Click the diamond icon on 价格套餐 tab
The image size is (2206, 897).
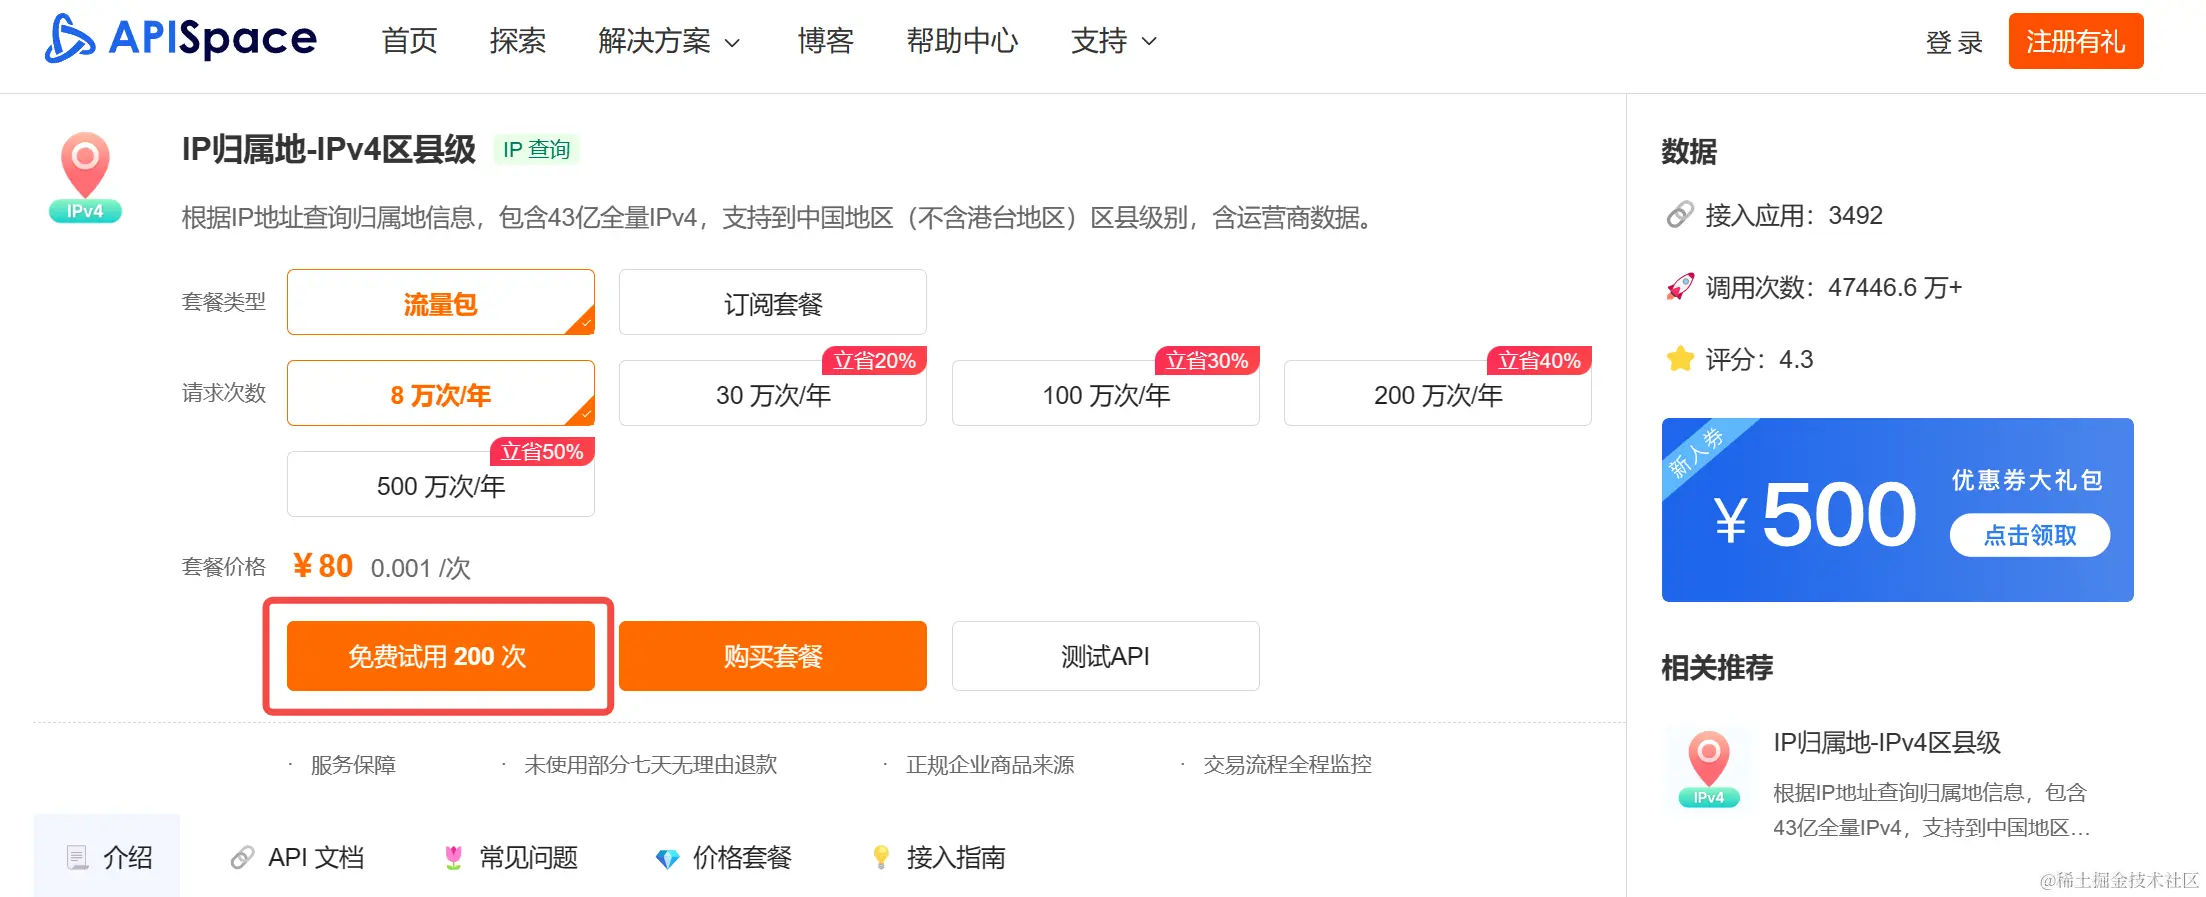[x=667, y=858]
